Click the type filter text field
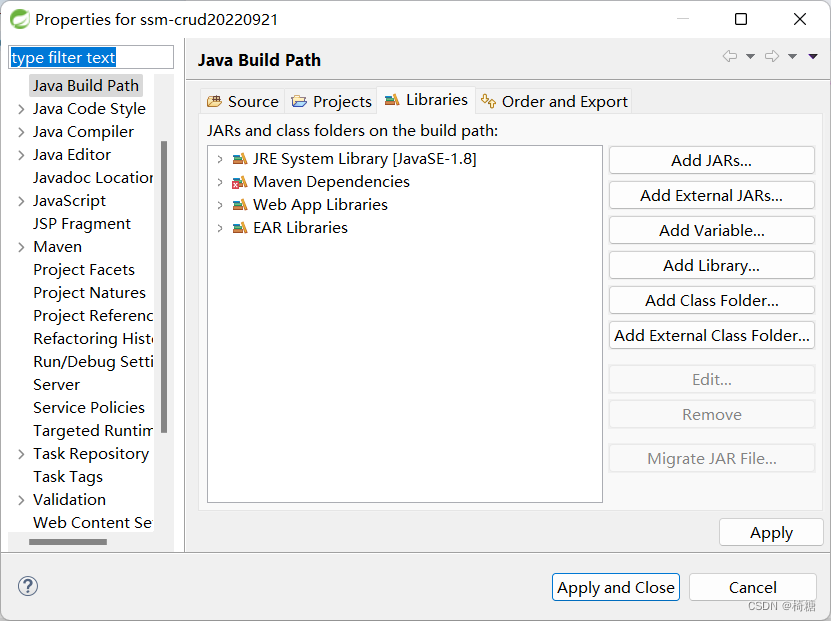This screenshot has height=621, width=831. click(91, 57)
